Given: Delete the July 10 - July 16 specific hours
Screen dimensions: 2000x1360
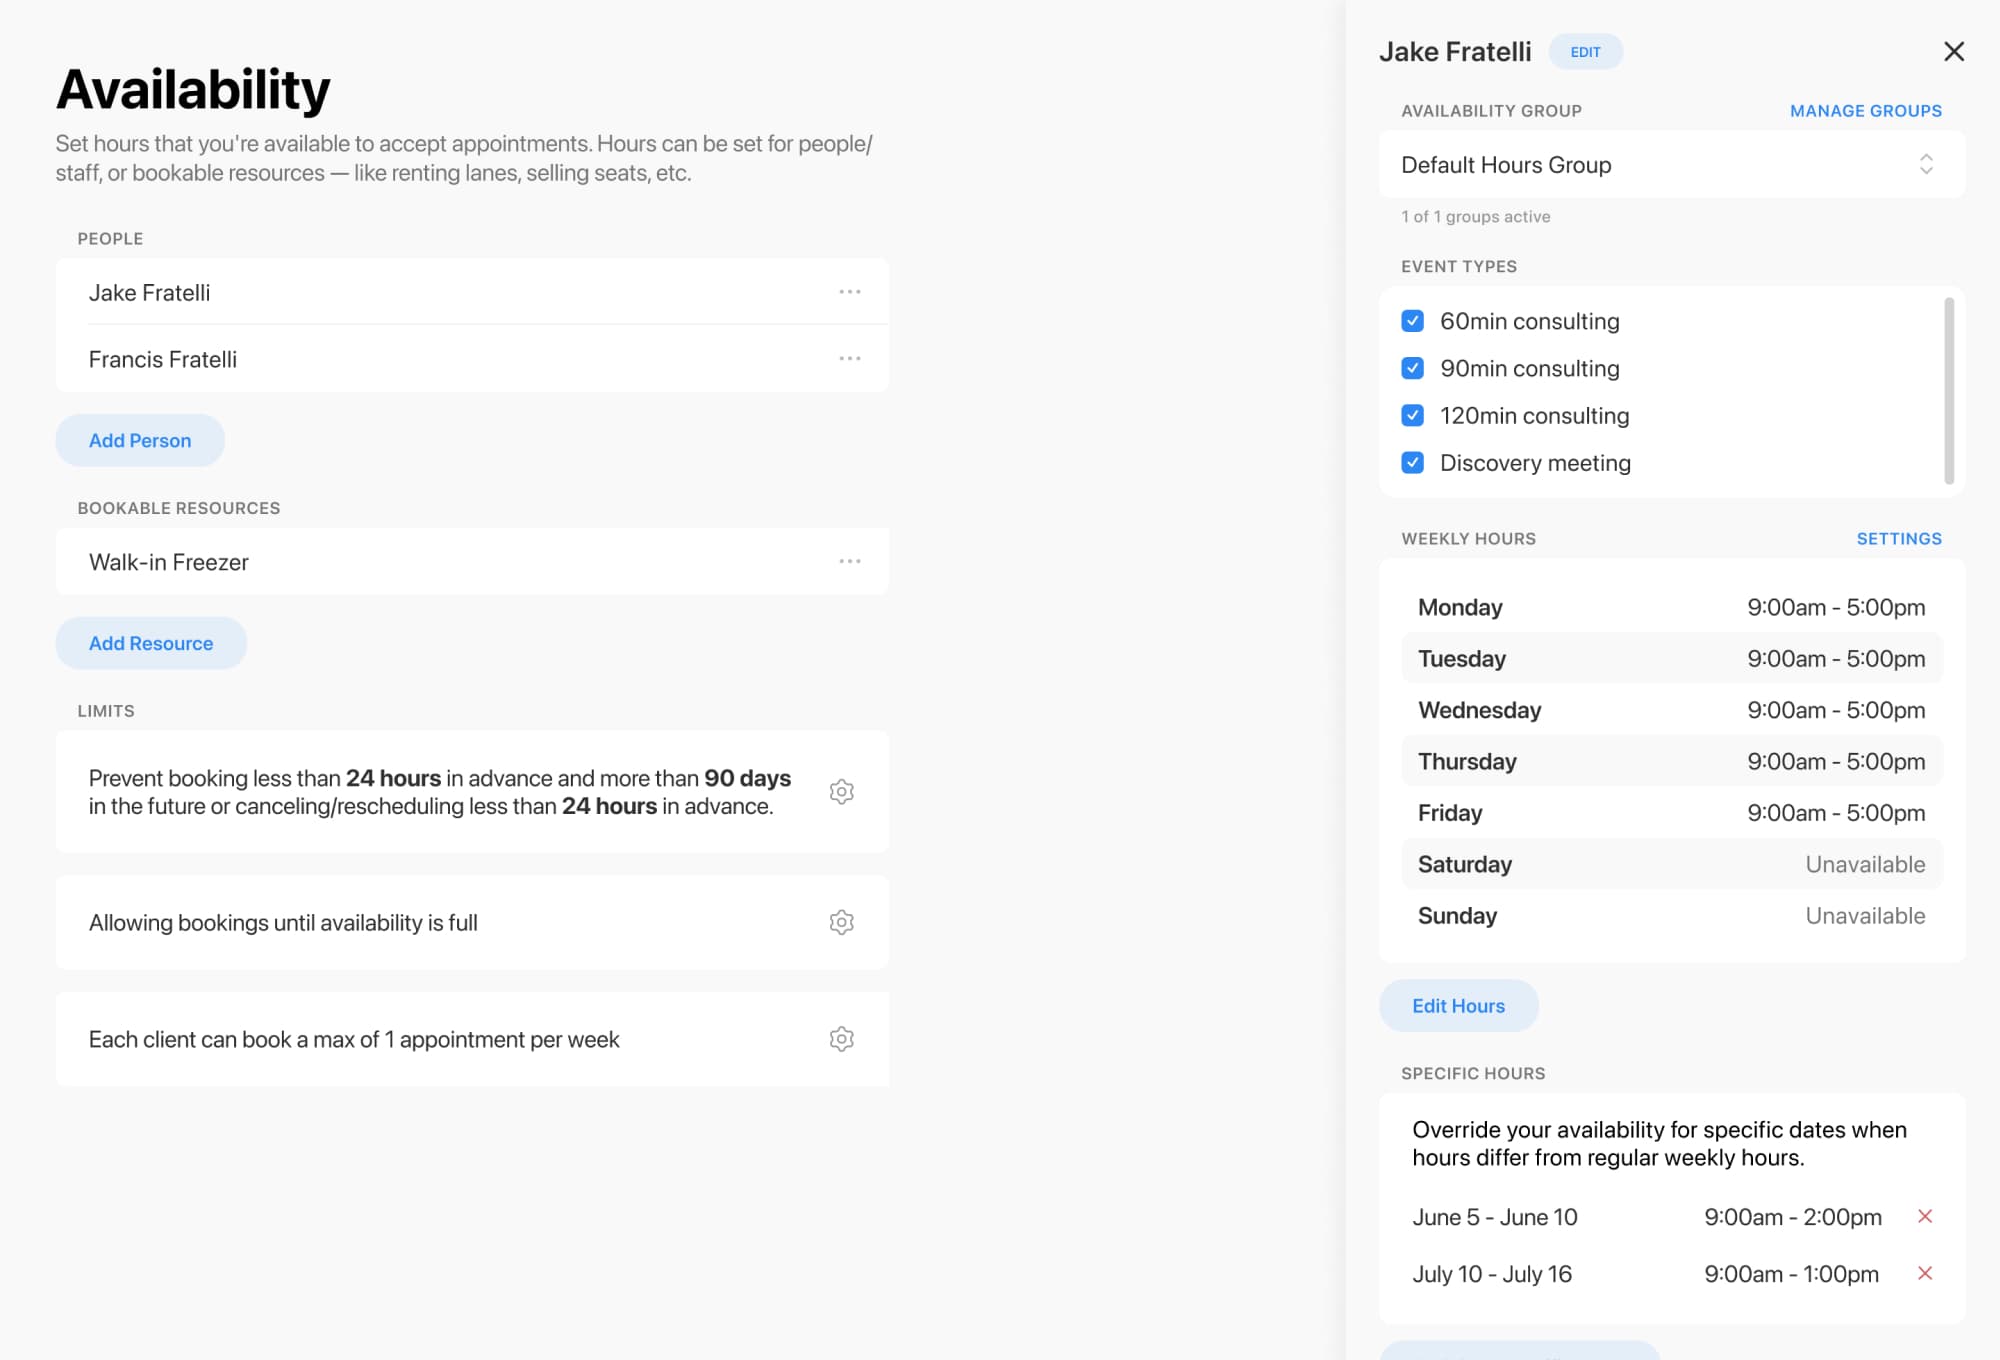Looking at the screenshot, I should point(1926,1273).
